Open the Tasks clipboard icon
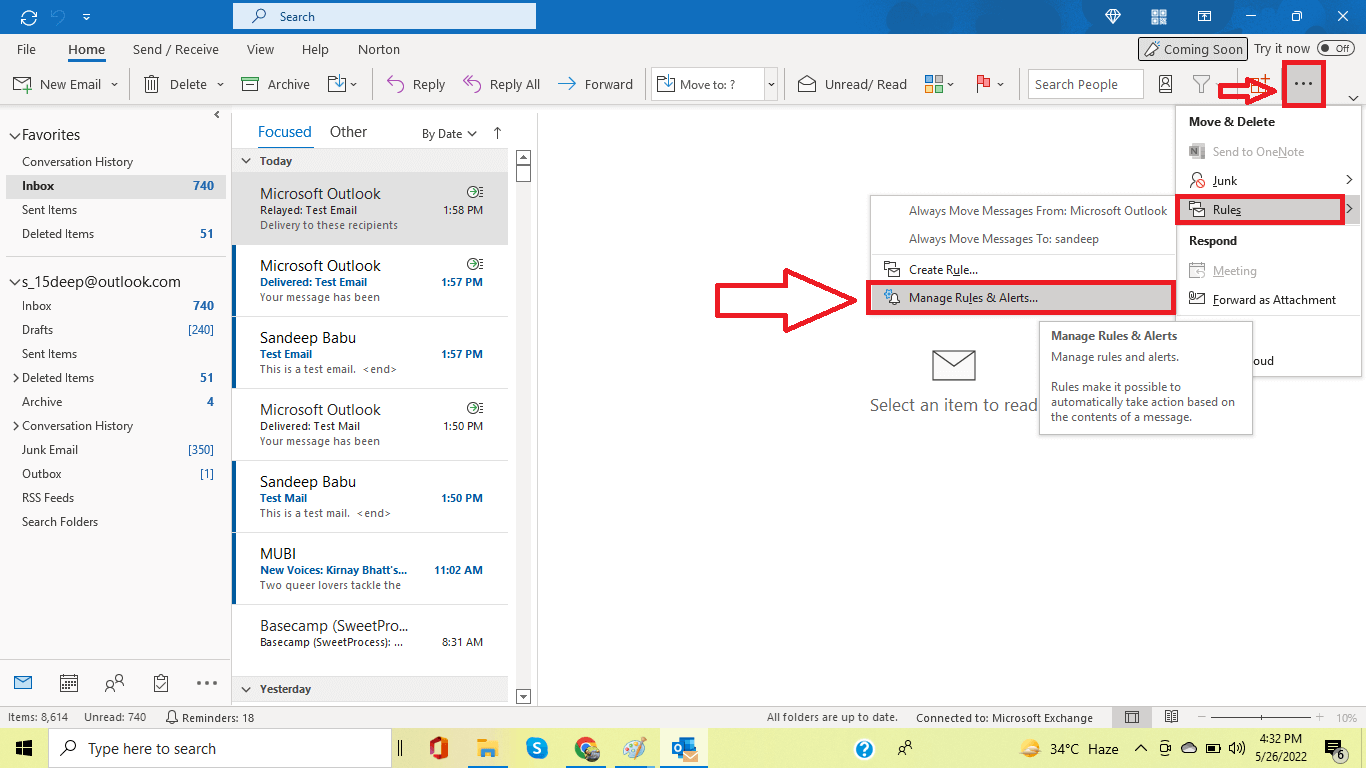1366x768 pixels. click(160, 683)
